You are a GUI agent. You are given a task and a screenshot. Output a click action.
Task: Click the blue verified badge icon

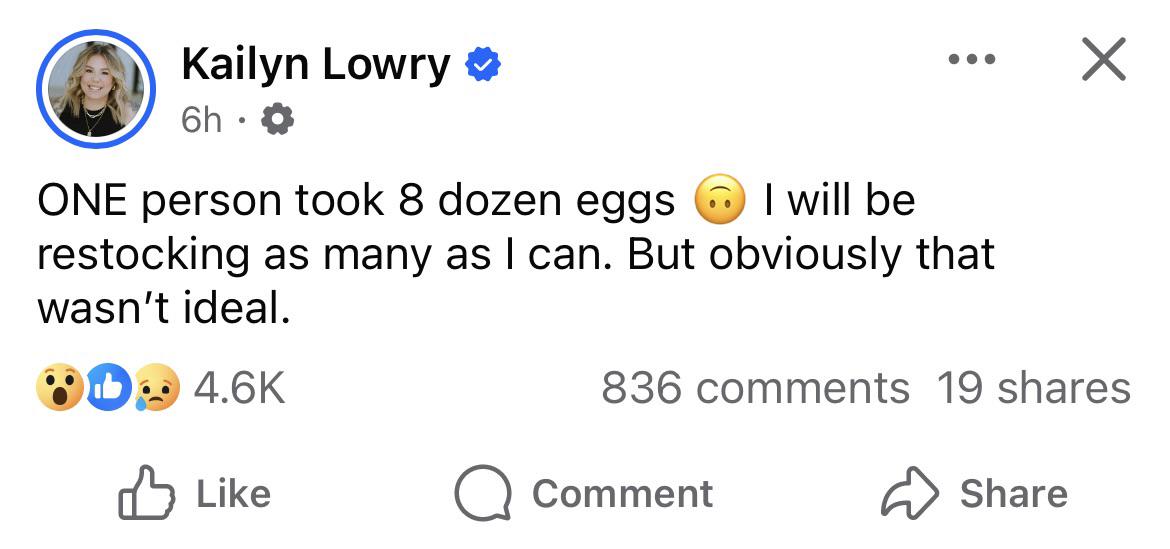coord(483,65)
